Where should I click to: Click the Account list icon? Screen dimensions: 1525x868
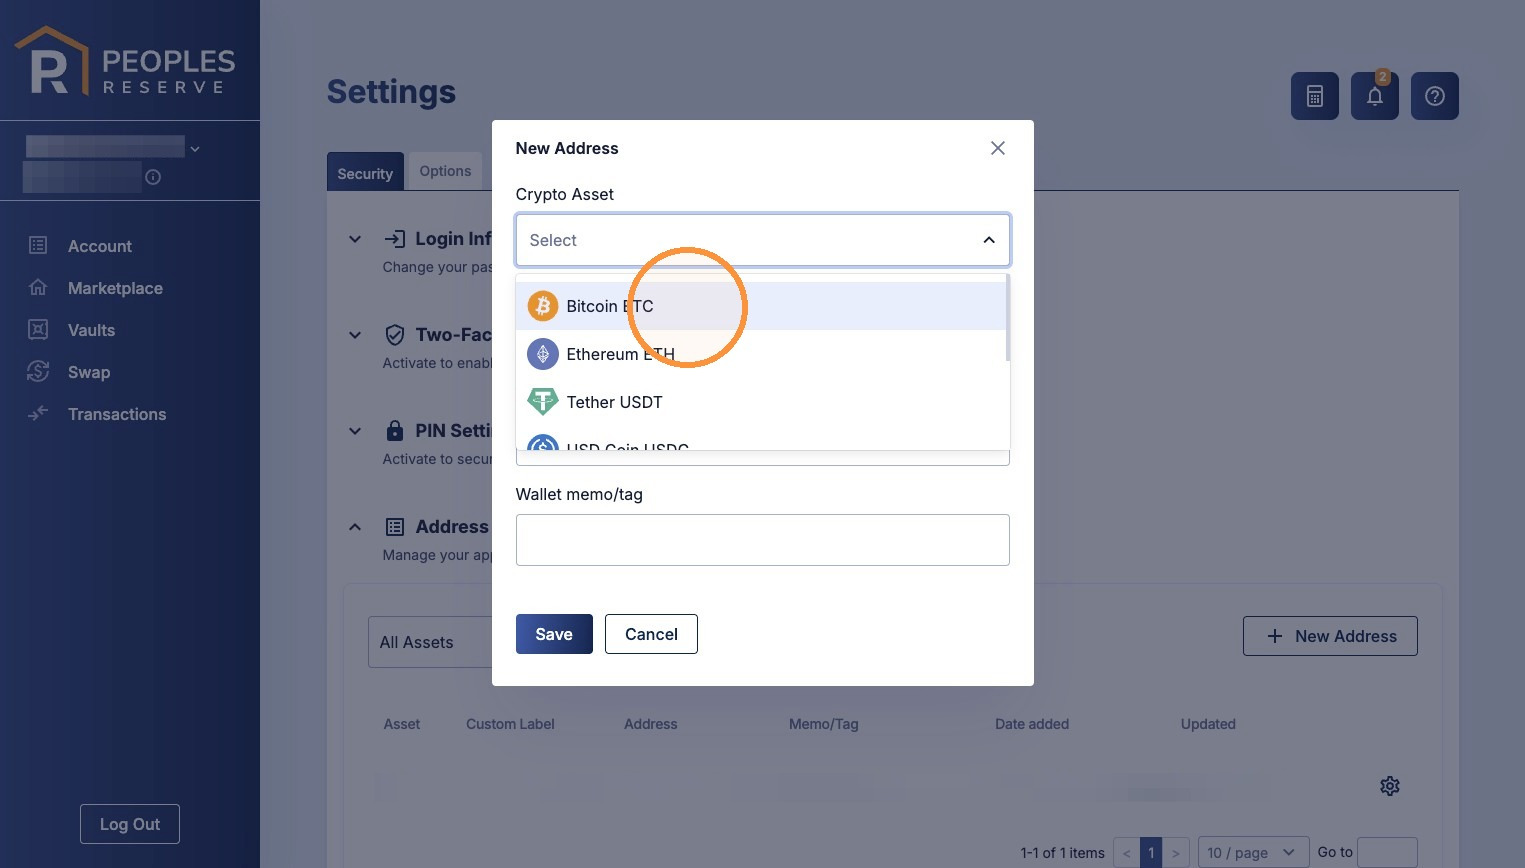(x=38, y=245)
